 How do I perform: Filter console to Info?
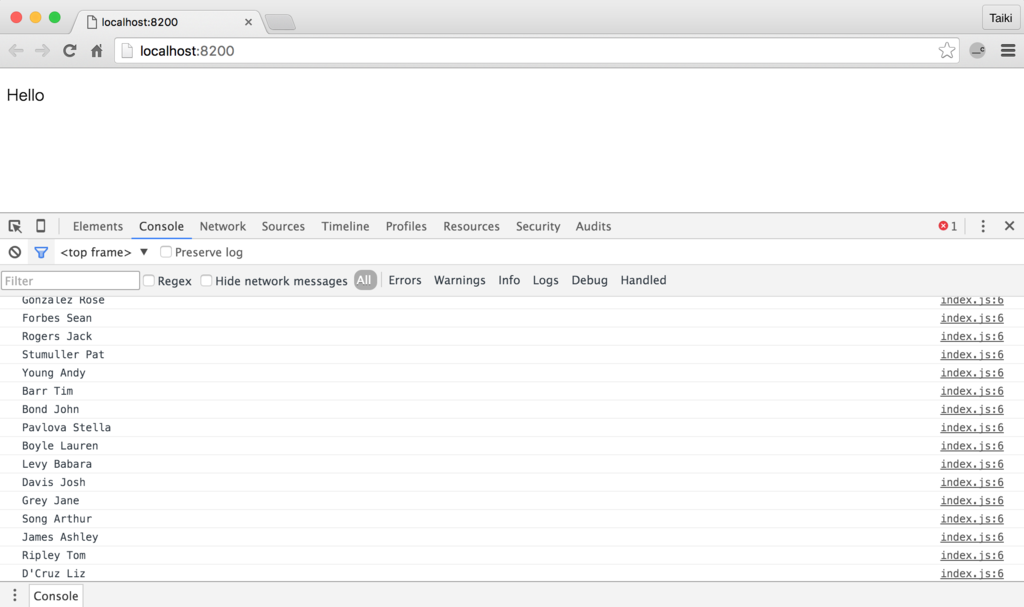tap(509, 280)
